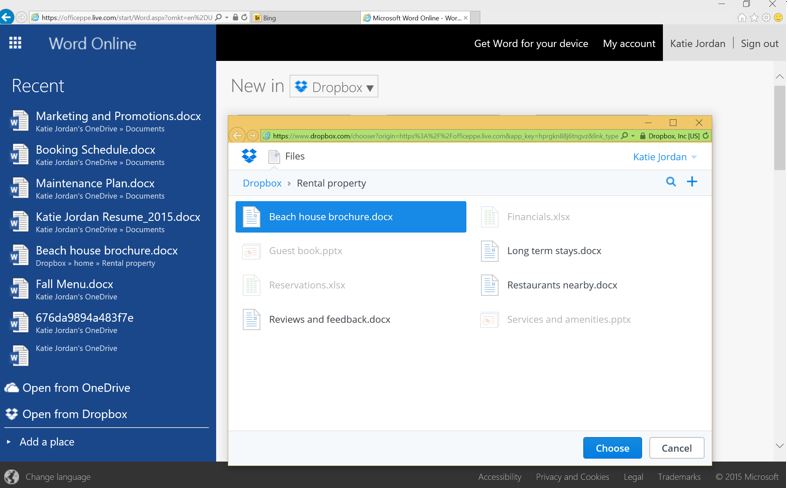Screen dimensions: 788x488
Task: Click the Dropbox breadcrumb link
Action: [x=262, y=183]
